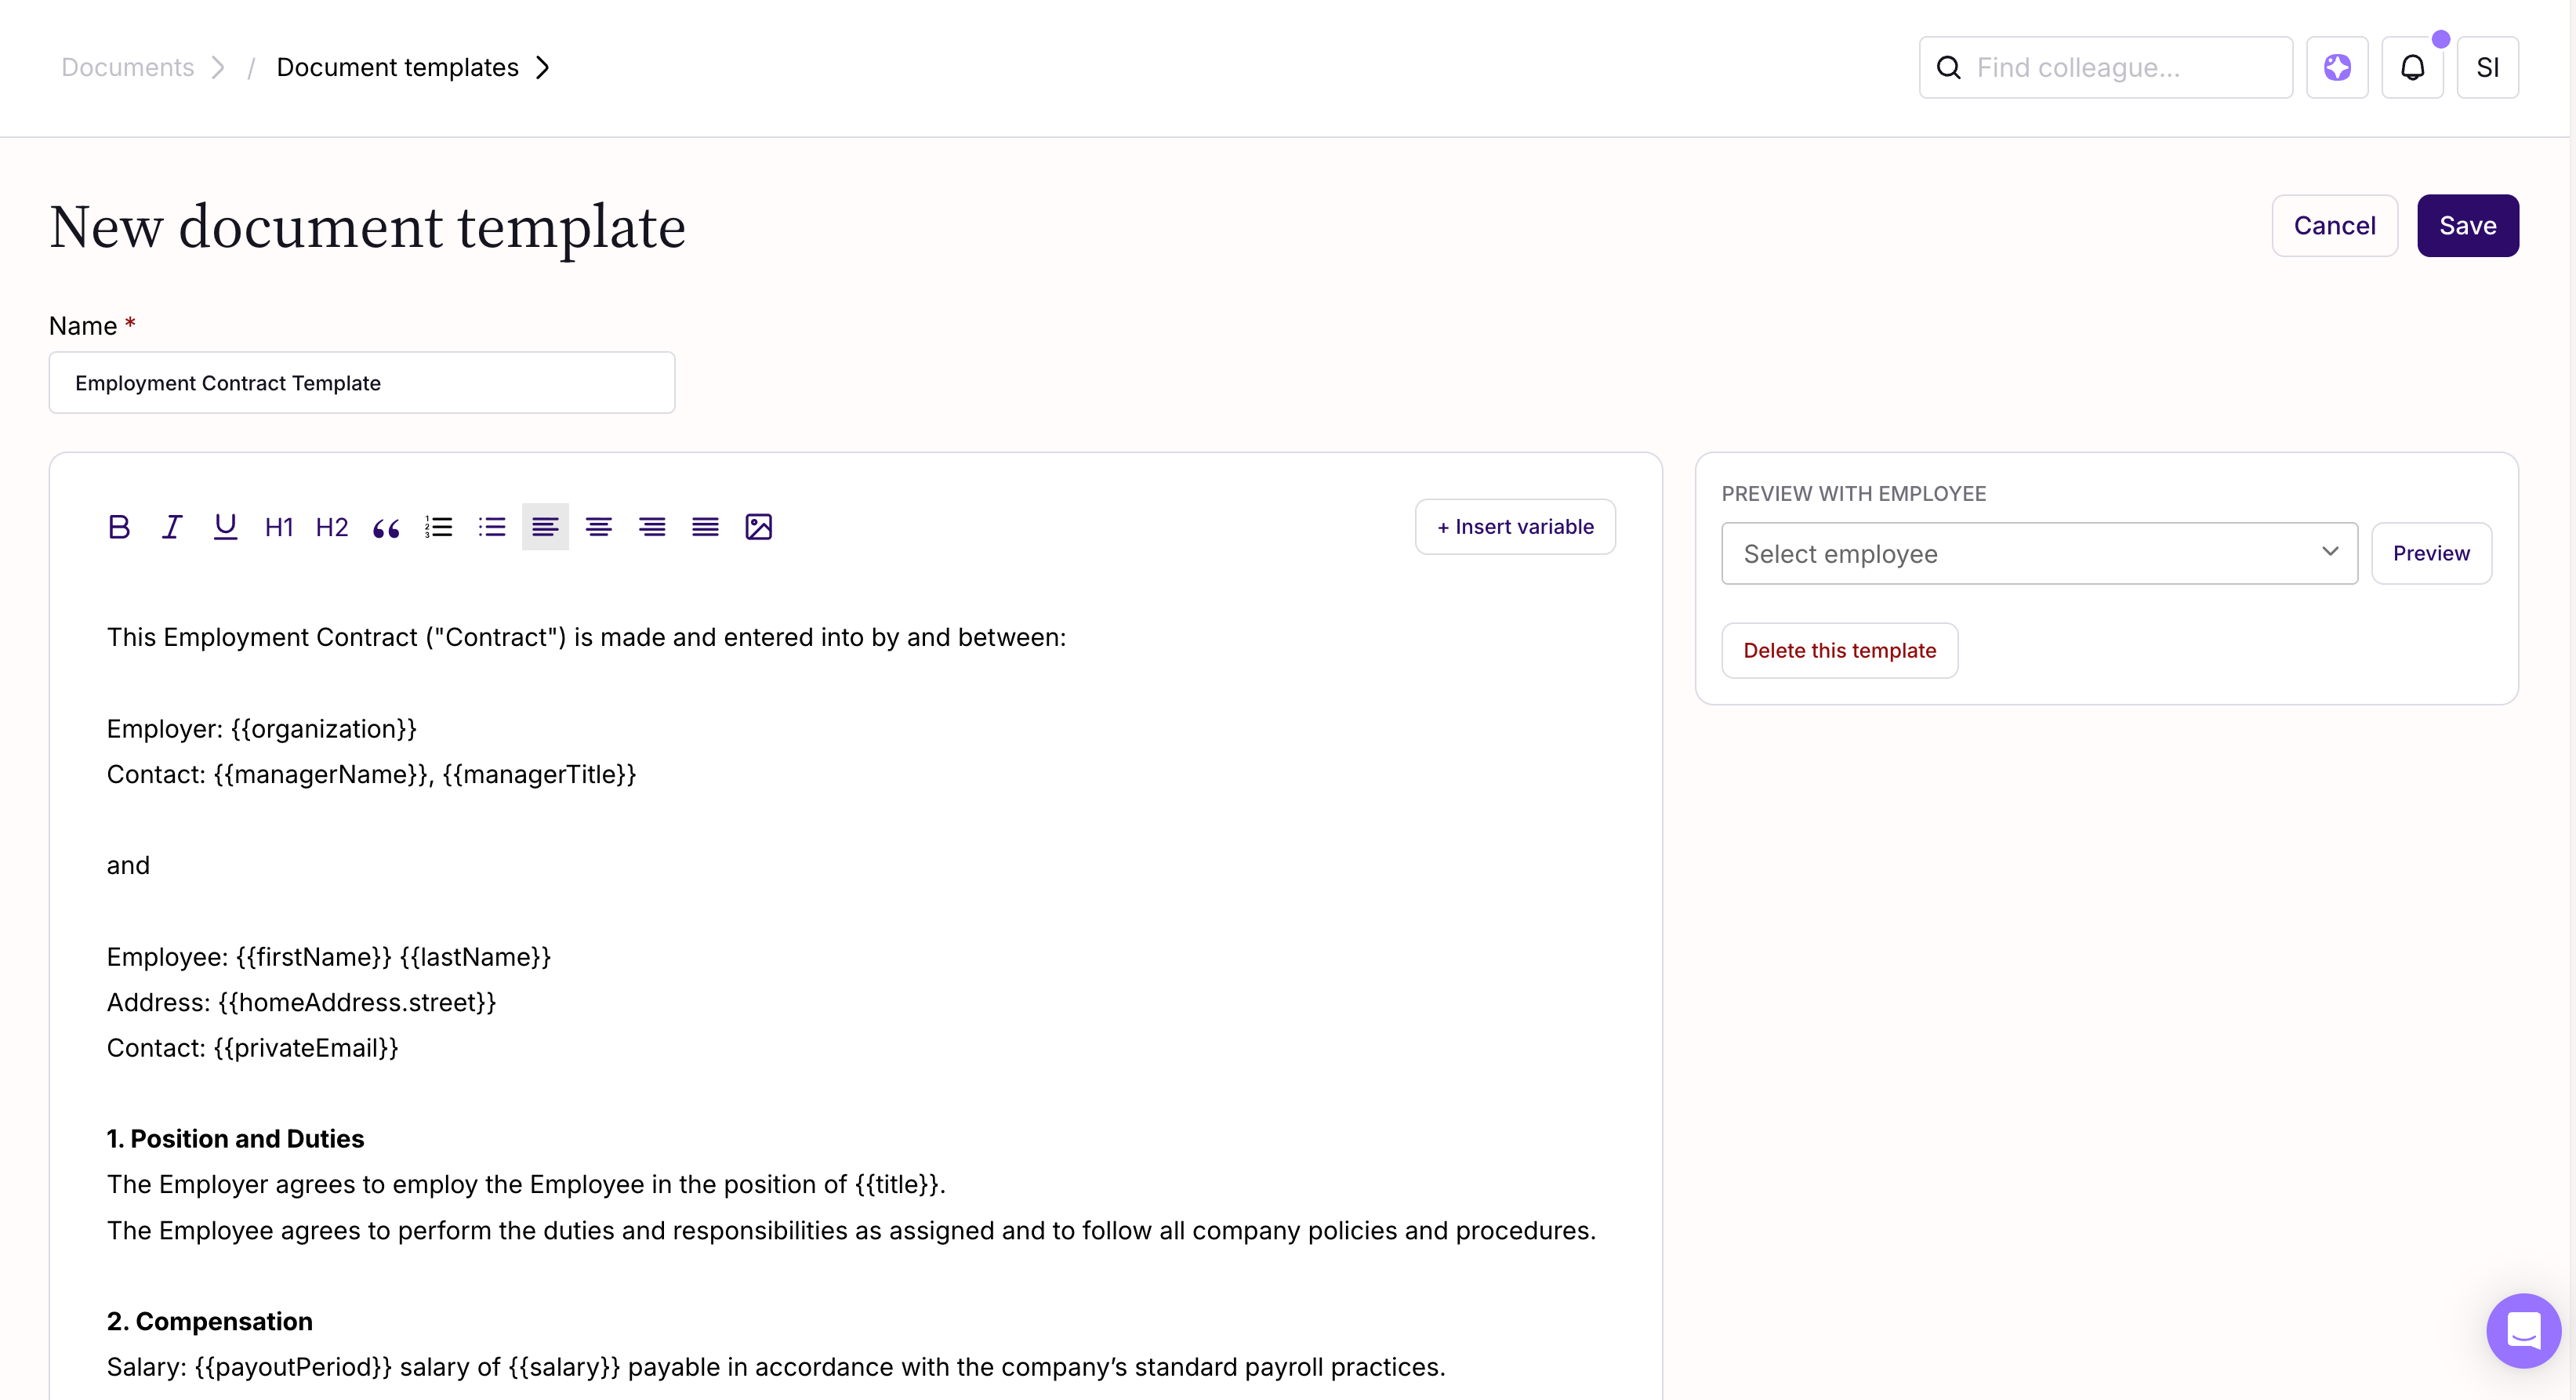This screenshot has width=2576, height=1400.
Task: Justify the text alignment
Action: click(x=705, y=527)
